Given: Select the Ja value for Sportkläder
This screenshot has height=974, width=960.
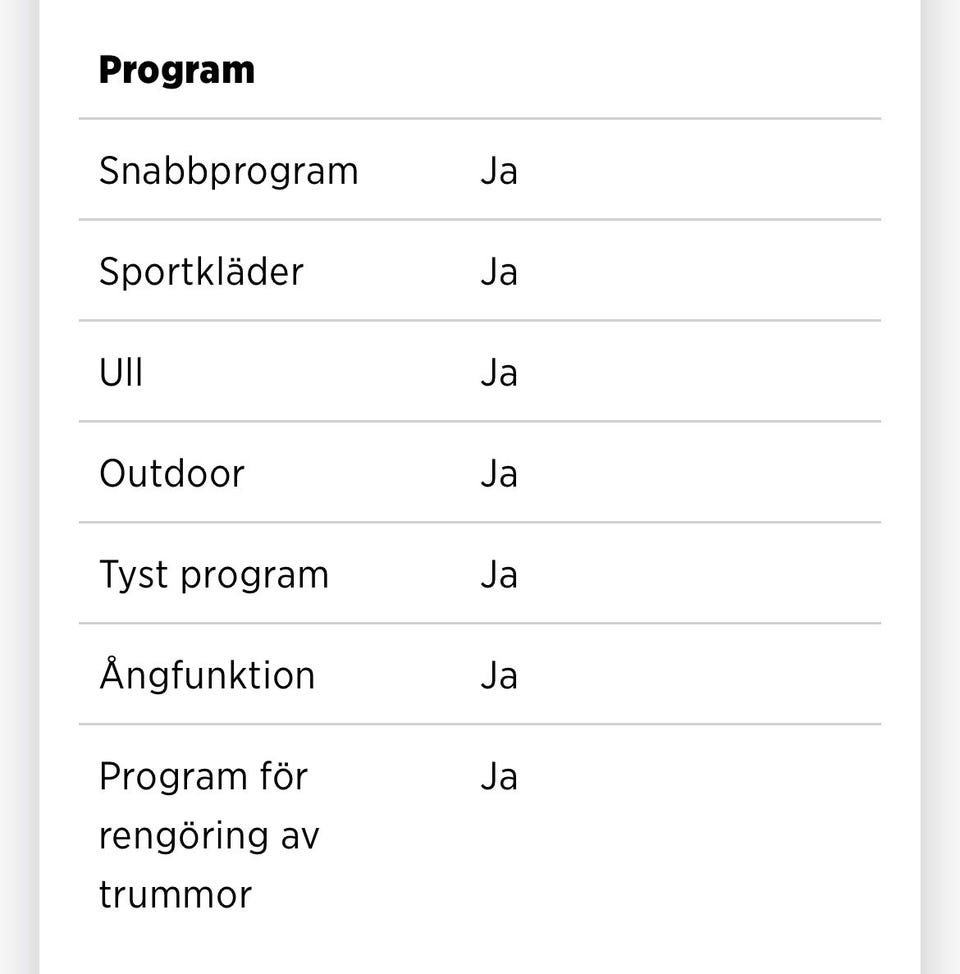Looking at the screenshot, I should (498, 272).
